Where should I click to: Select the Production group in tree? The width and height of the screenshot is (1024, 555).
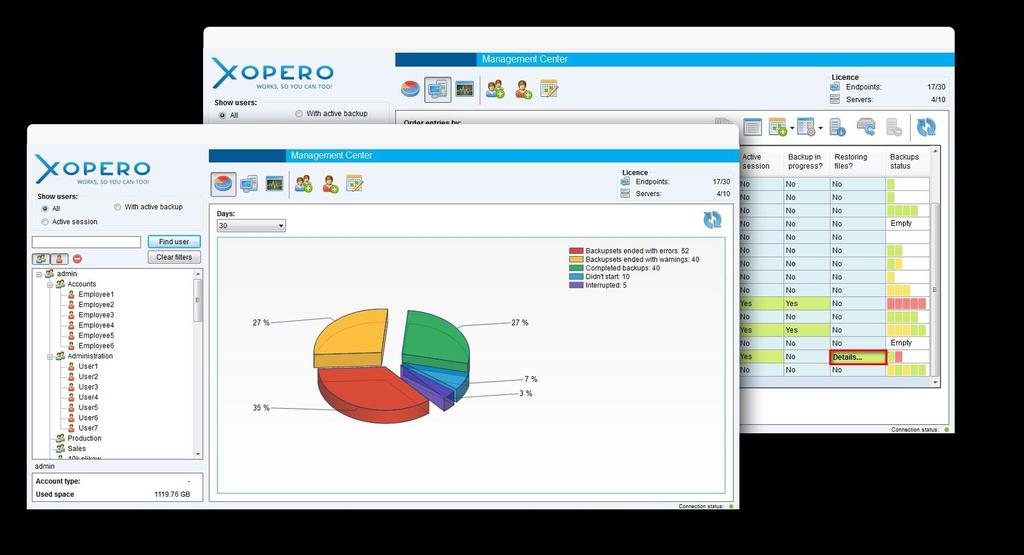point(84,439)
